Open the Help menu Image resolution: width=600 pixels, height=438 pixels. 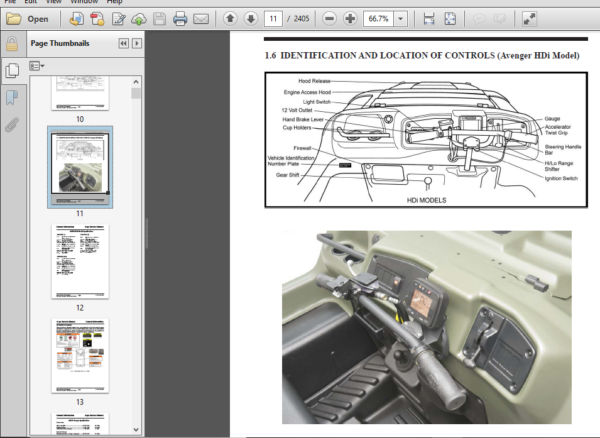114,2
